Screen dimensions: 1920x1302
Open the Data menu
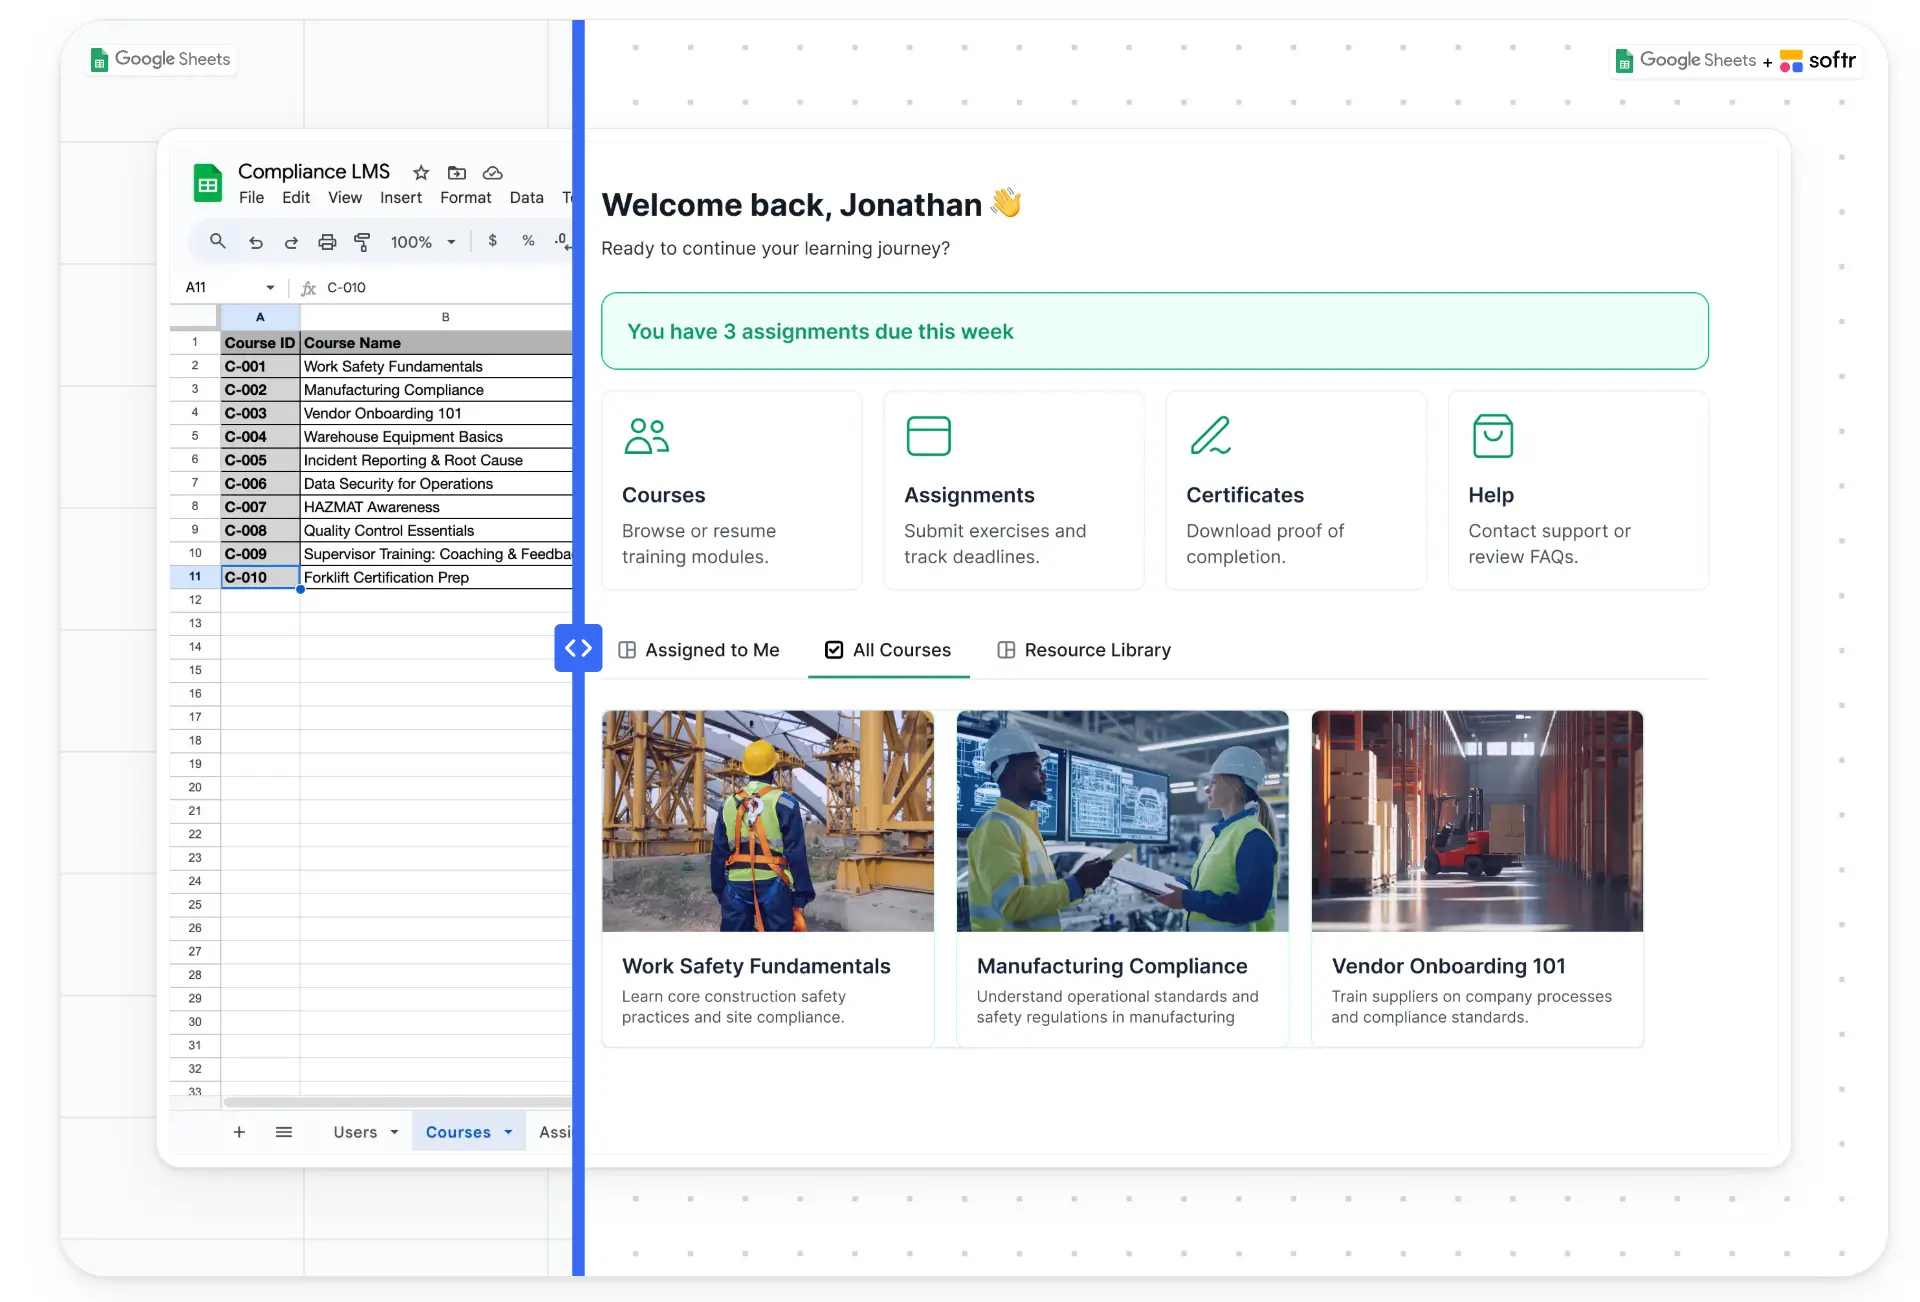pos(526,198)
